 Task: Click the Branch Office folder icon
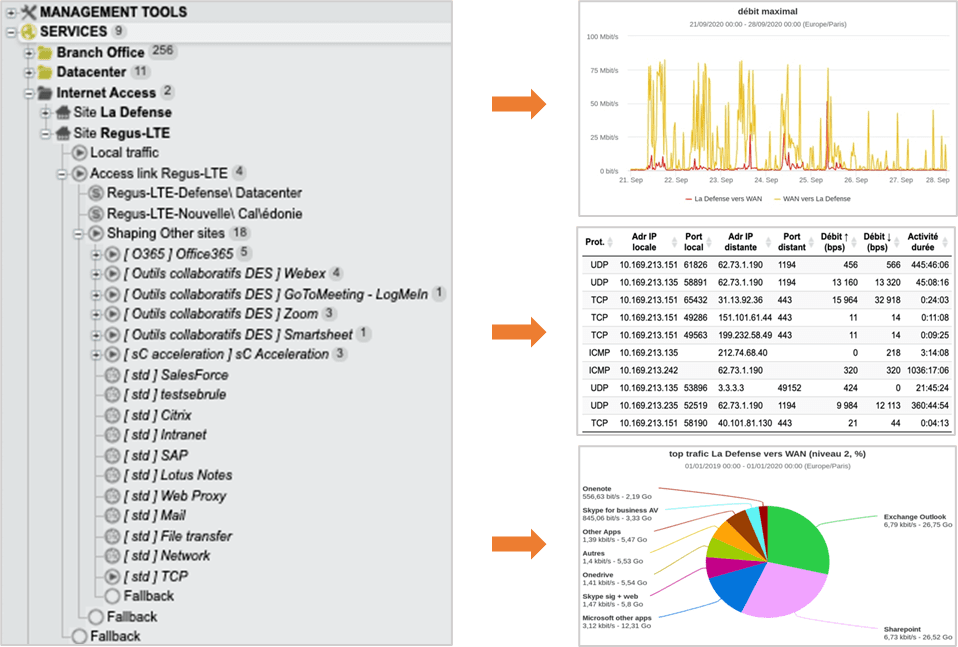pyautogui.click(x=45, y=52)
